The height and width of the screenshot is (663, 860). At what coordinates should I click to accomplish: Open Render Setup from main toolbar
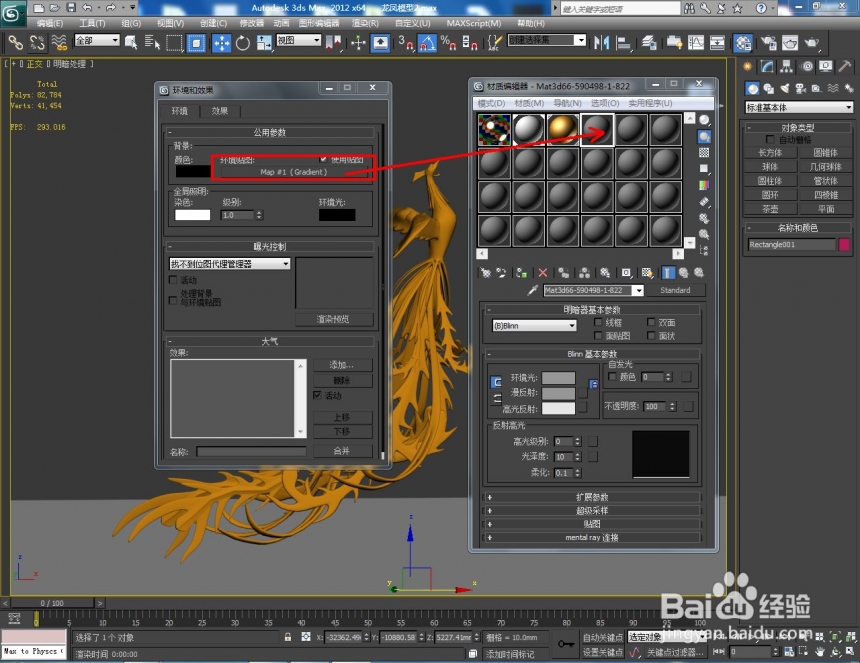(769, 42)
